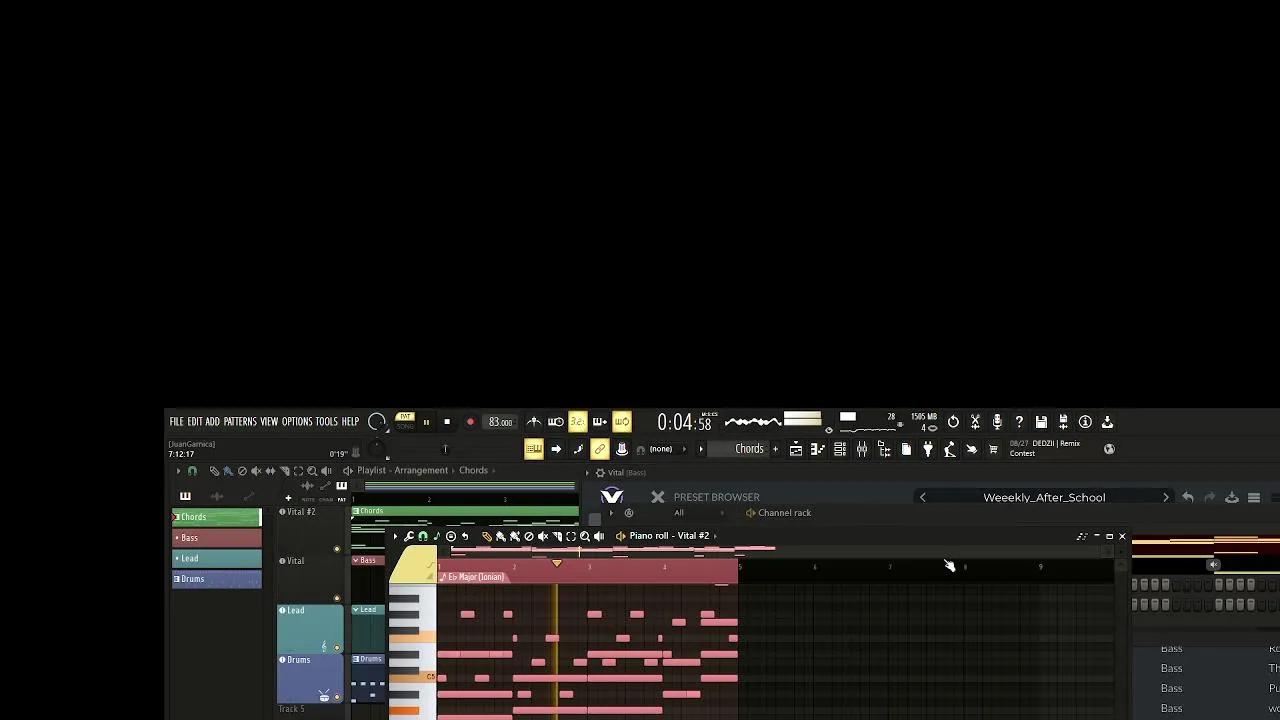Open the browser tree icon
The width and height of the screenshot is (1280, 720).
click(884, 449)
